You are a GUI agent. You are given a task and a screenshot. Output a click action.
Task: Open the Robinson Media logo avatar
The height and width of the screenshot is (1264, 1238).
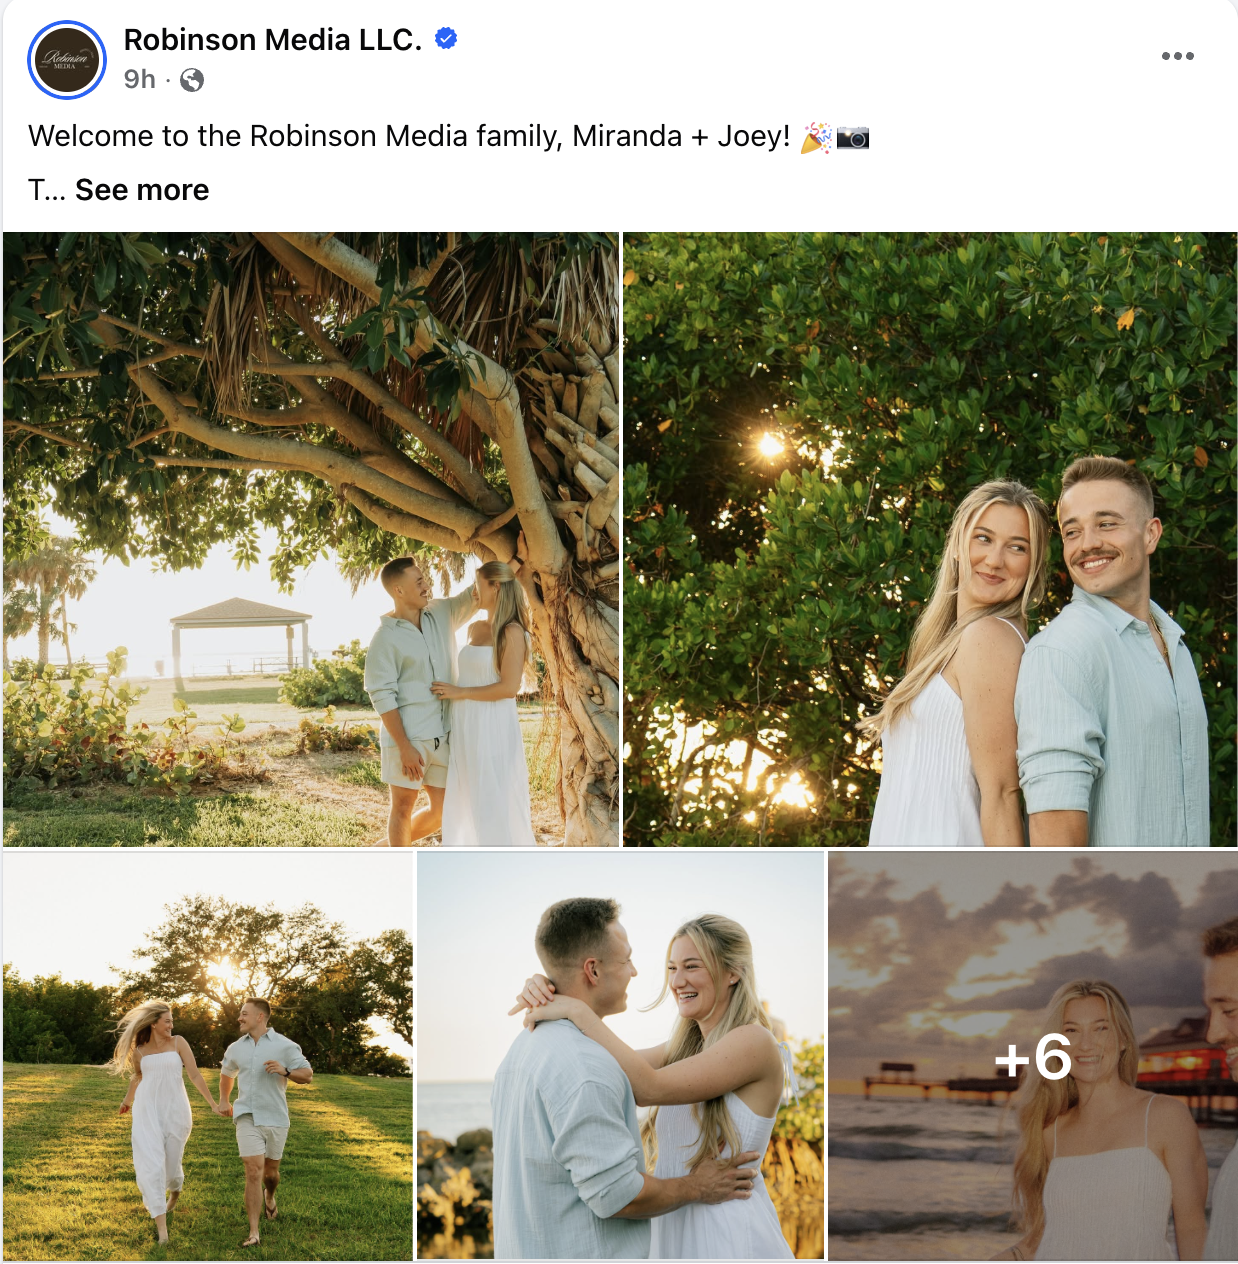(67, 60)
